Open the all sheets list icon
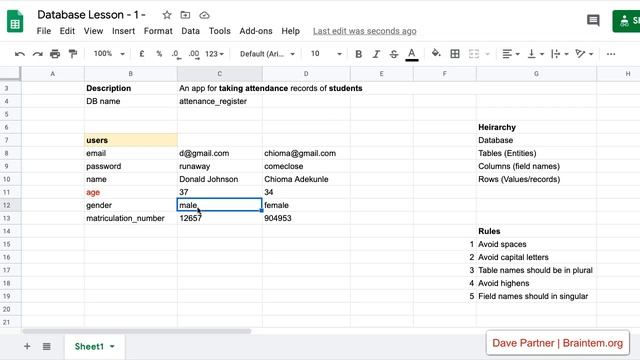Screen dimensions: 640x360 [47, 347]
